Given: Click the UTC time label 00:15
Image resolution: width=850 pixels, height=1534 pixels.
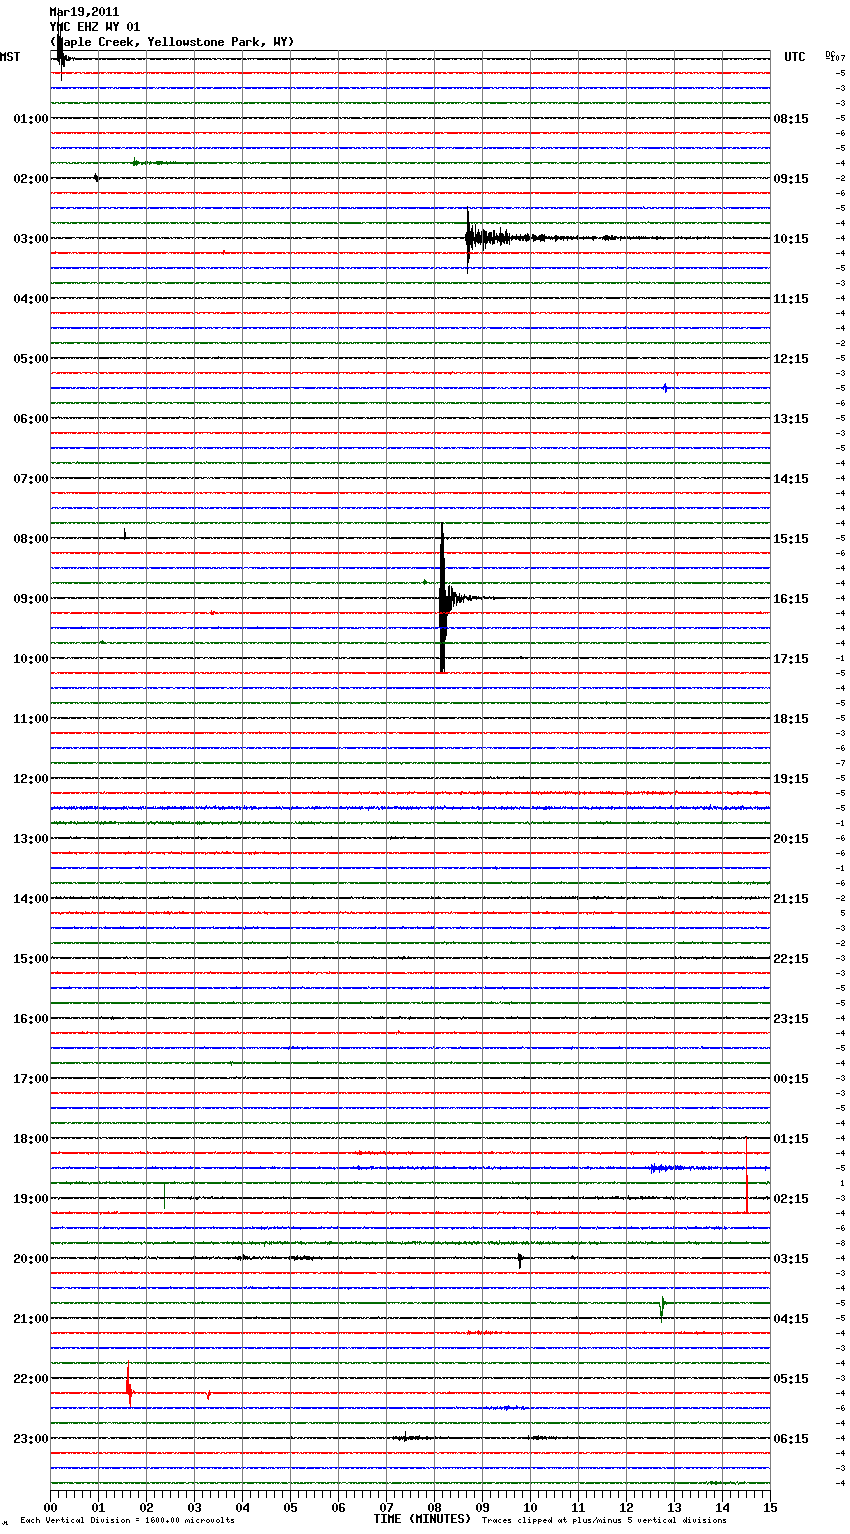Looking at the screenshot, I should click(x=791, y=1079).
